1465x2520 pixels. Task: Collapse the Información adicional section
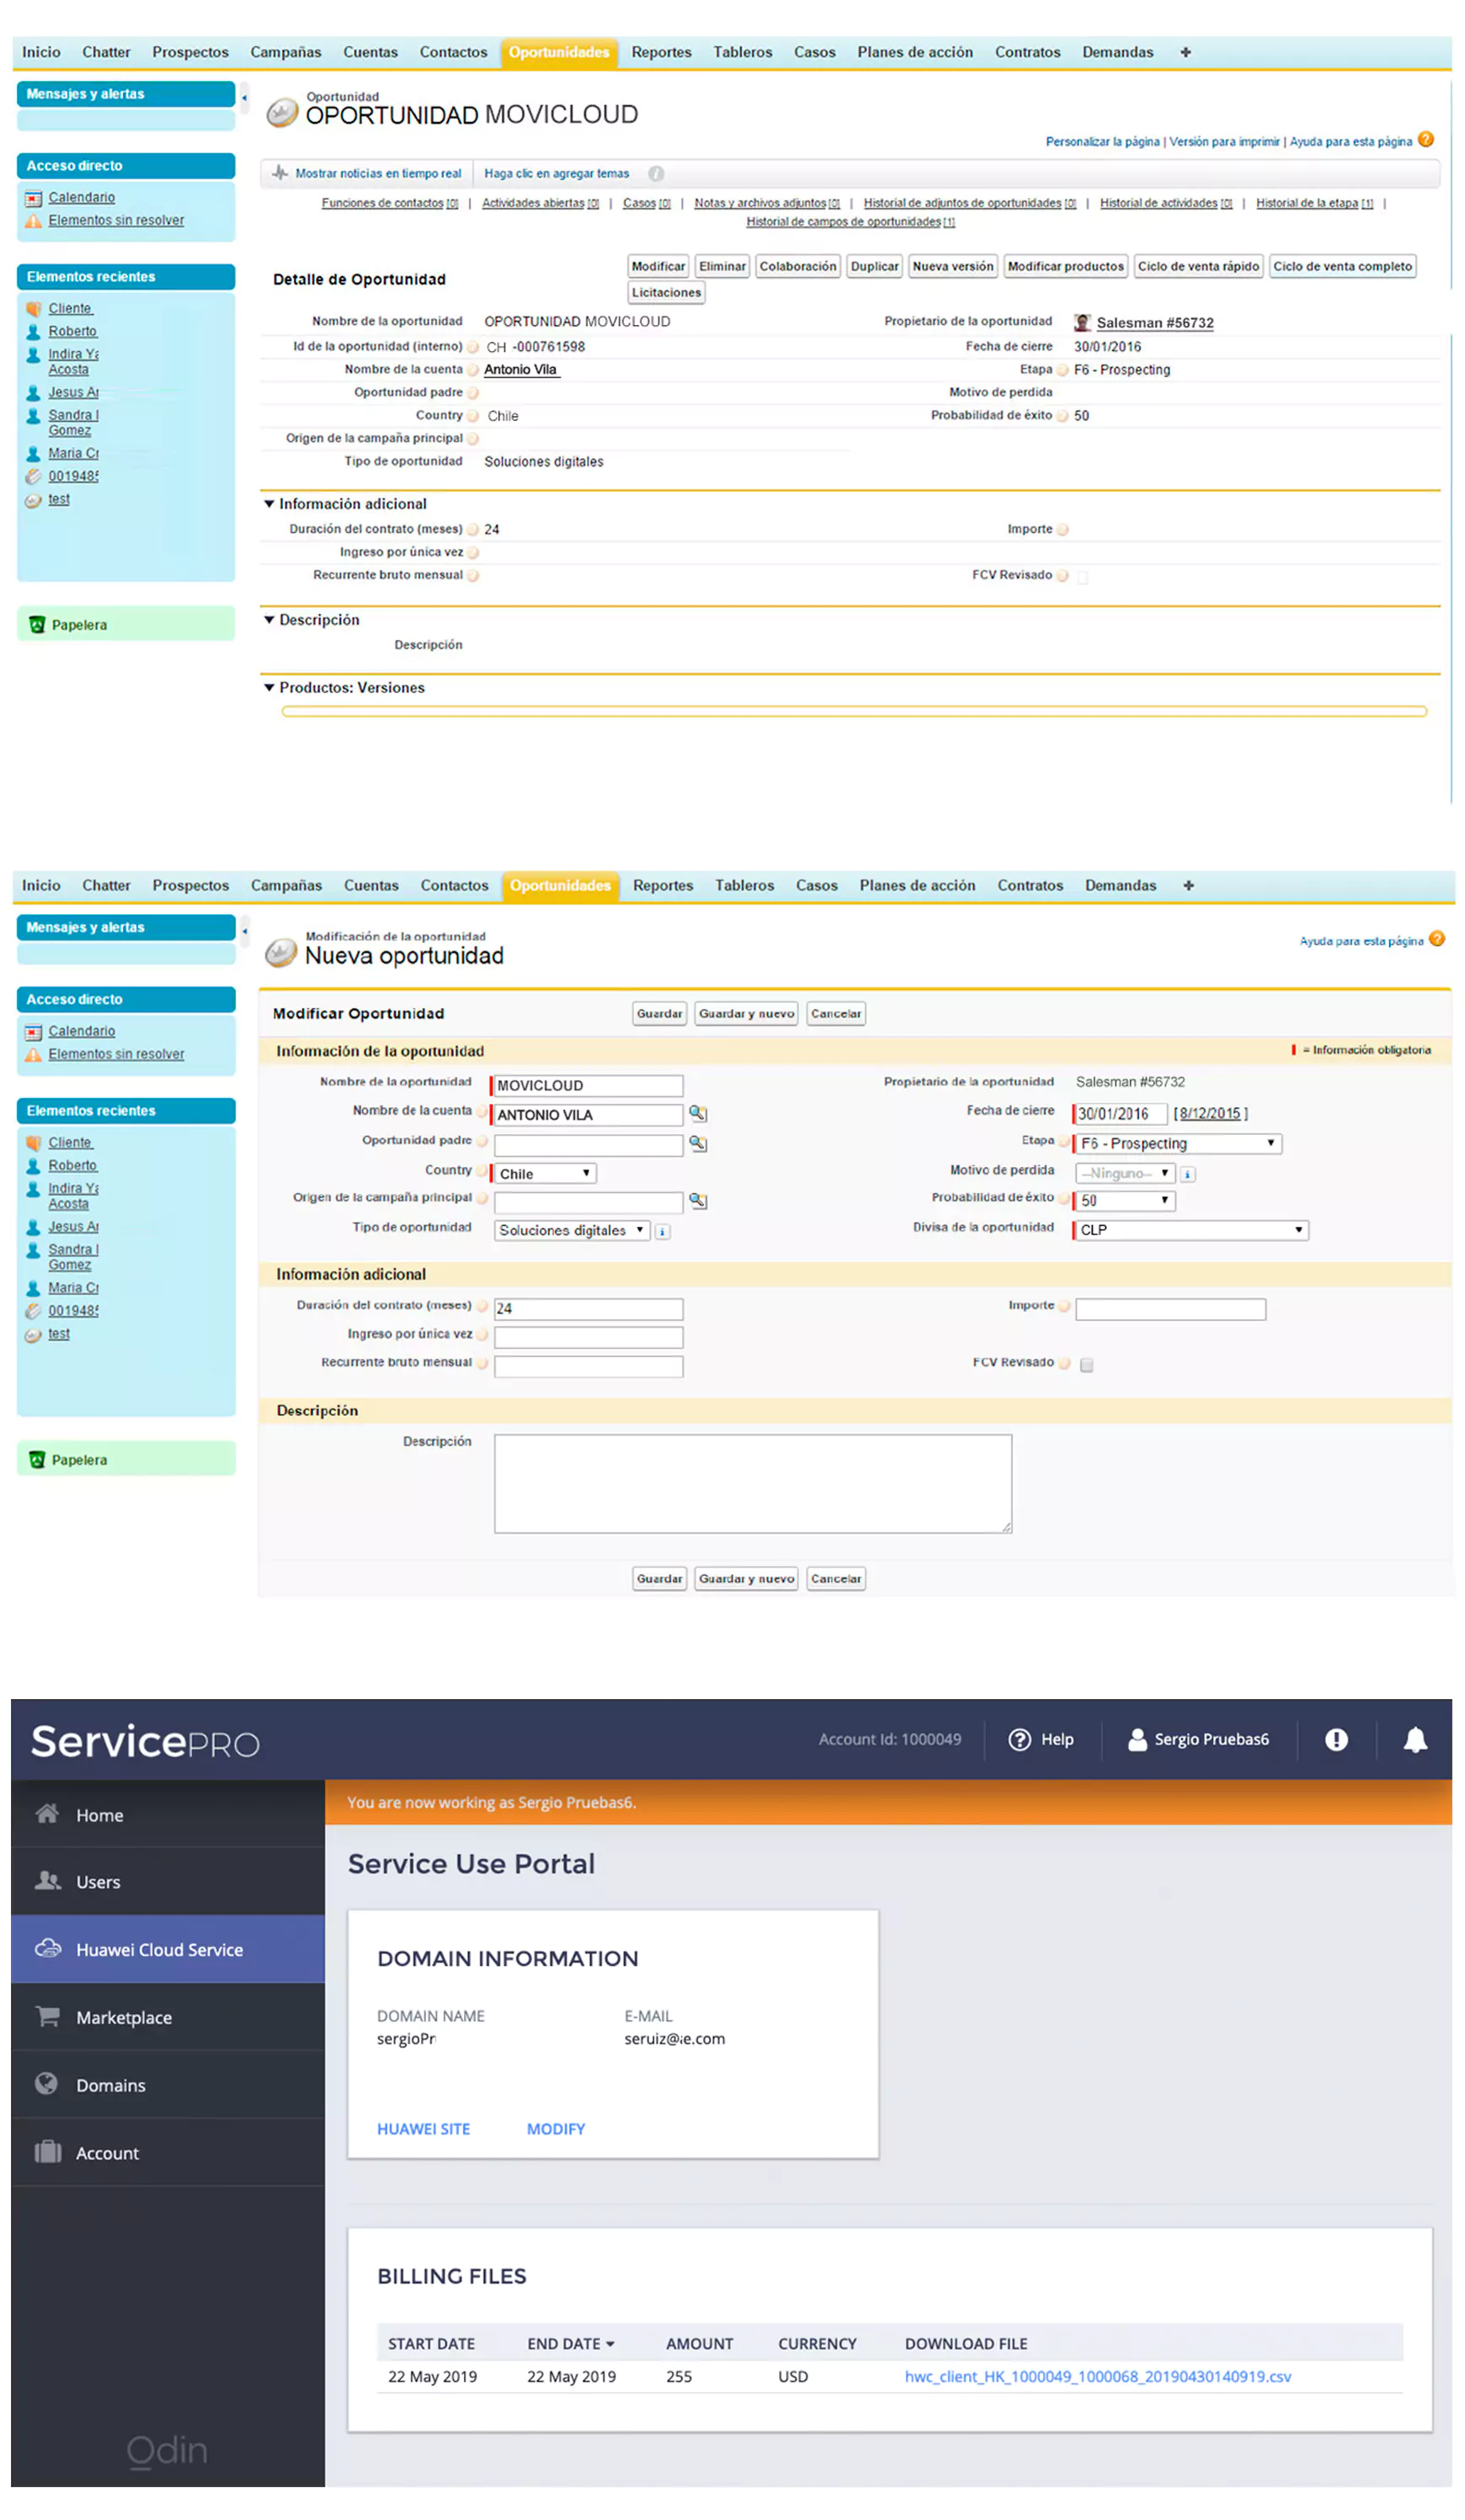coord(269,504)
